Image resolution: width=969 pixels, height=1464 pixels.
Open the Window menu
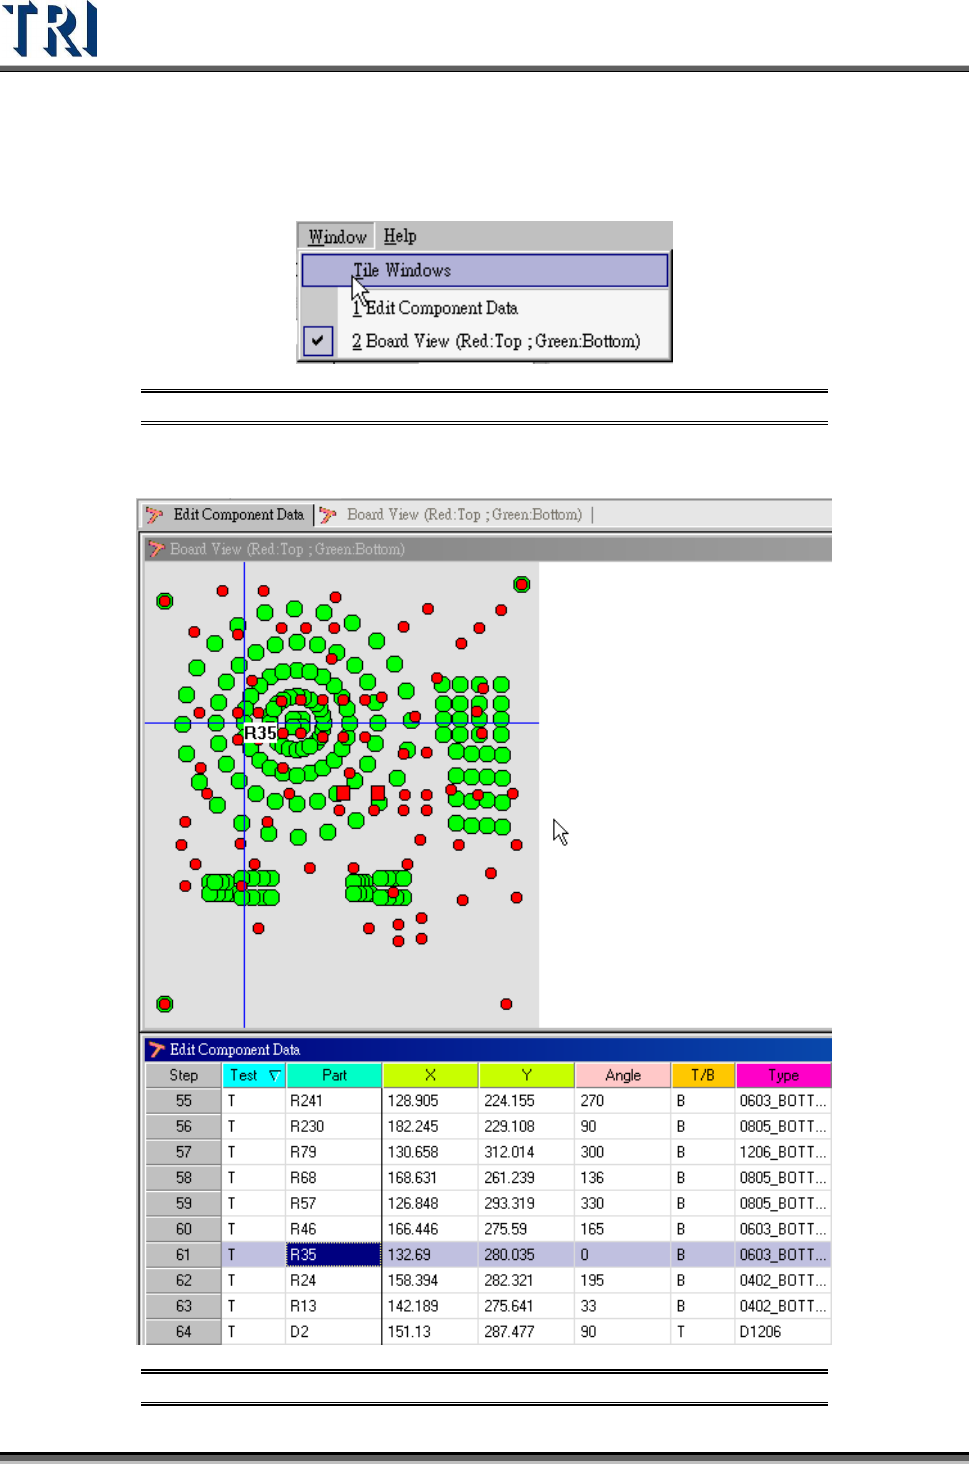pos(337,237)
